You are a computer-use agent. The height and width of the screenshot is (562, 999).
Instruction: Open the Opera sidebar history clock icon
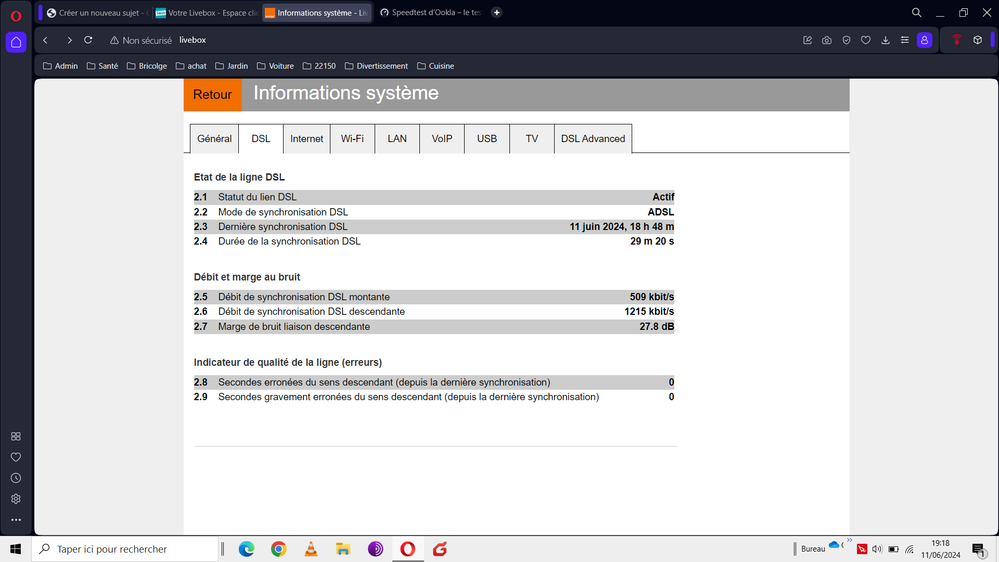(x=16, y=478)
